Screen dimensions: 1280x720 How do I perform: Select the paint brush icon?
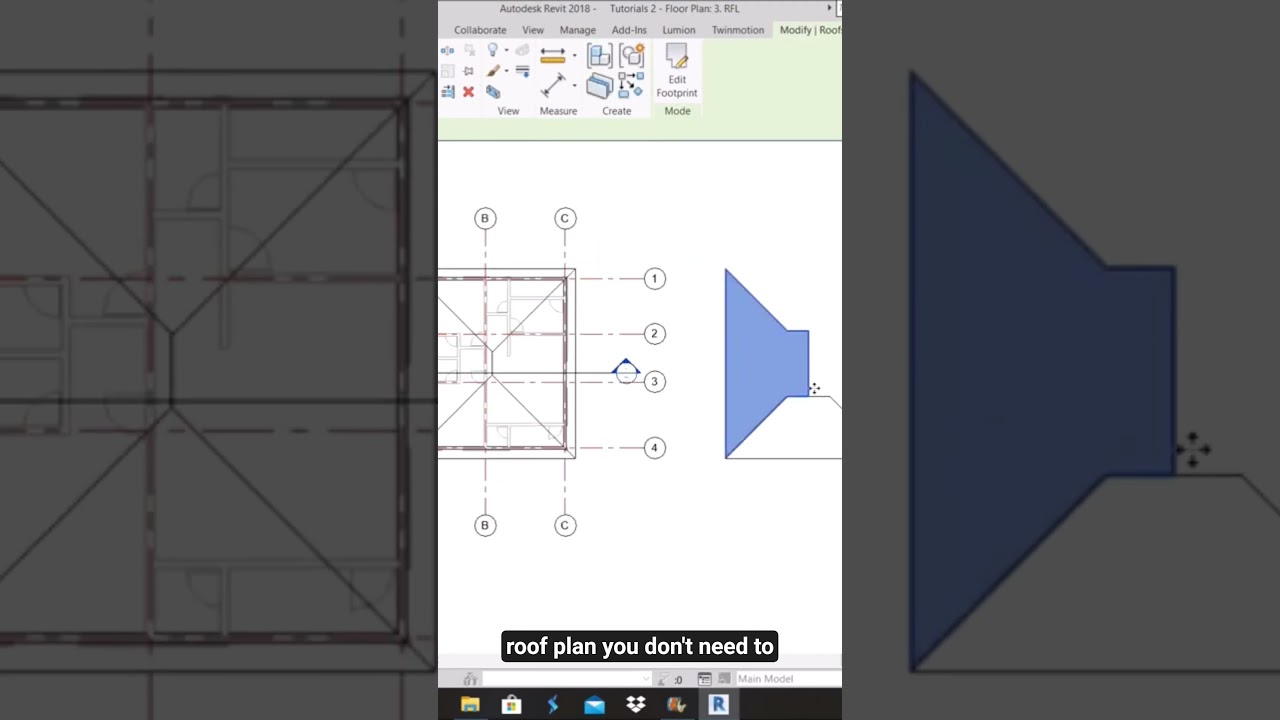coord(493,71)
